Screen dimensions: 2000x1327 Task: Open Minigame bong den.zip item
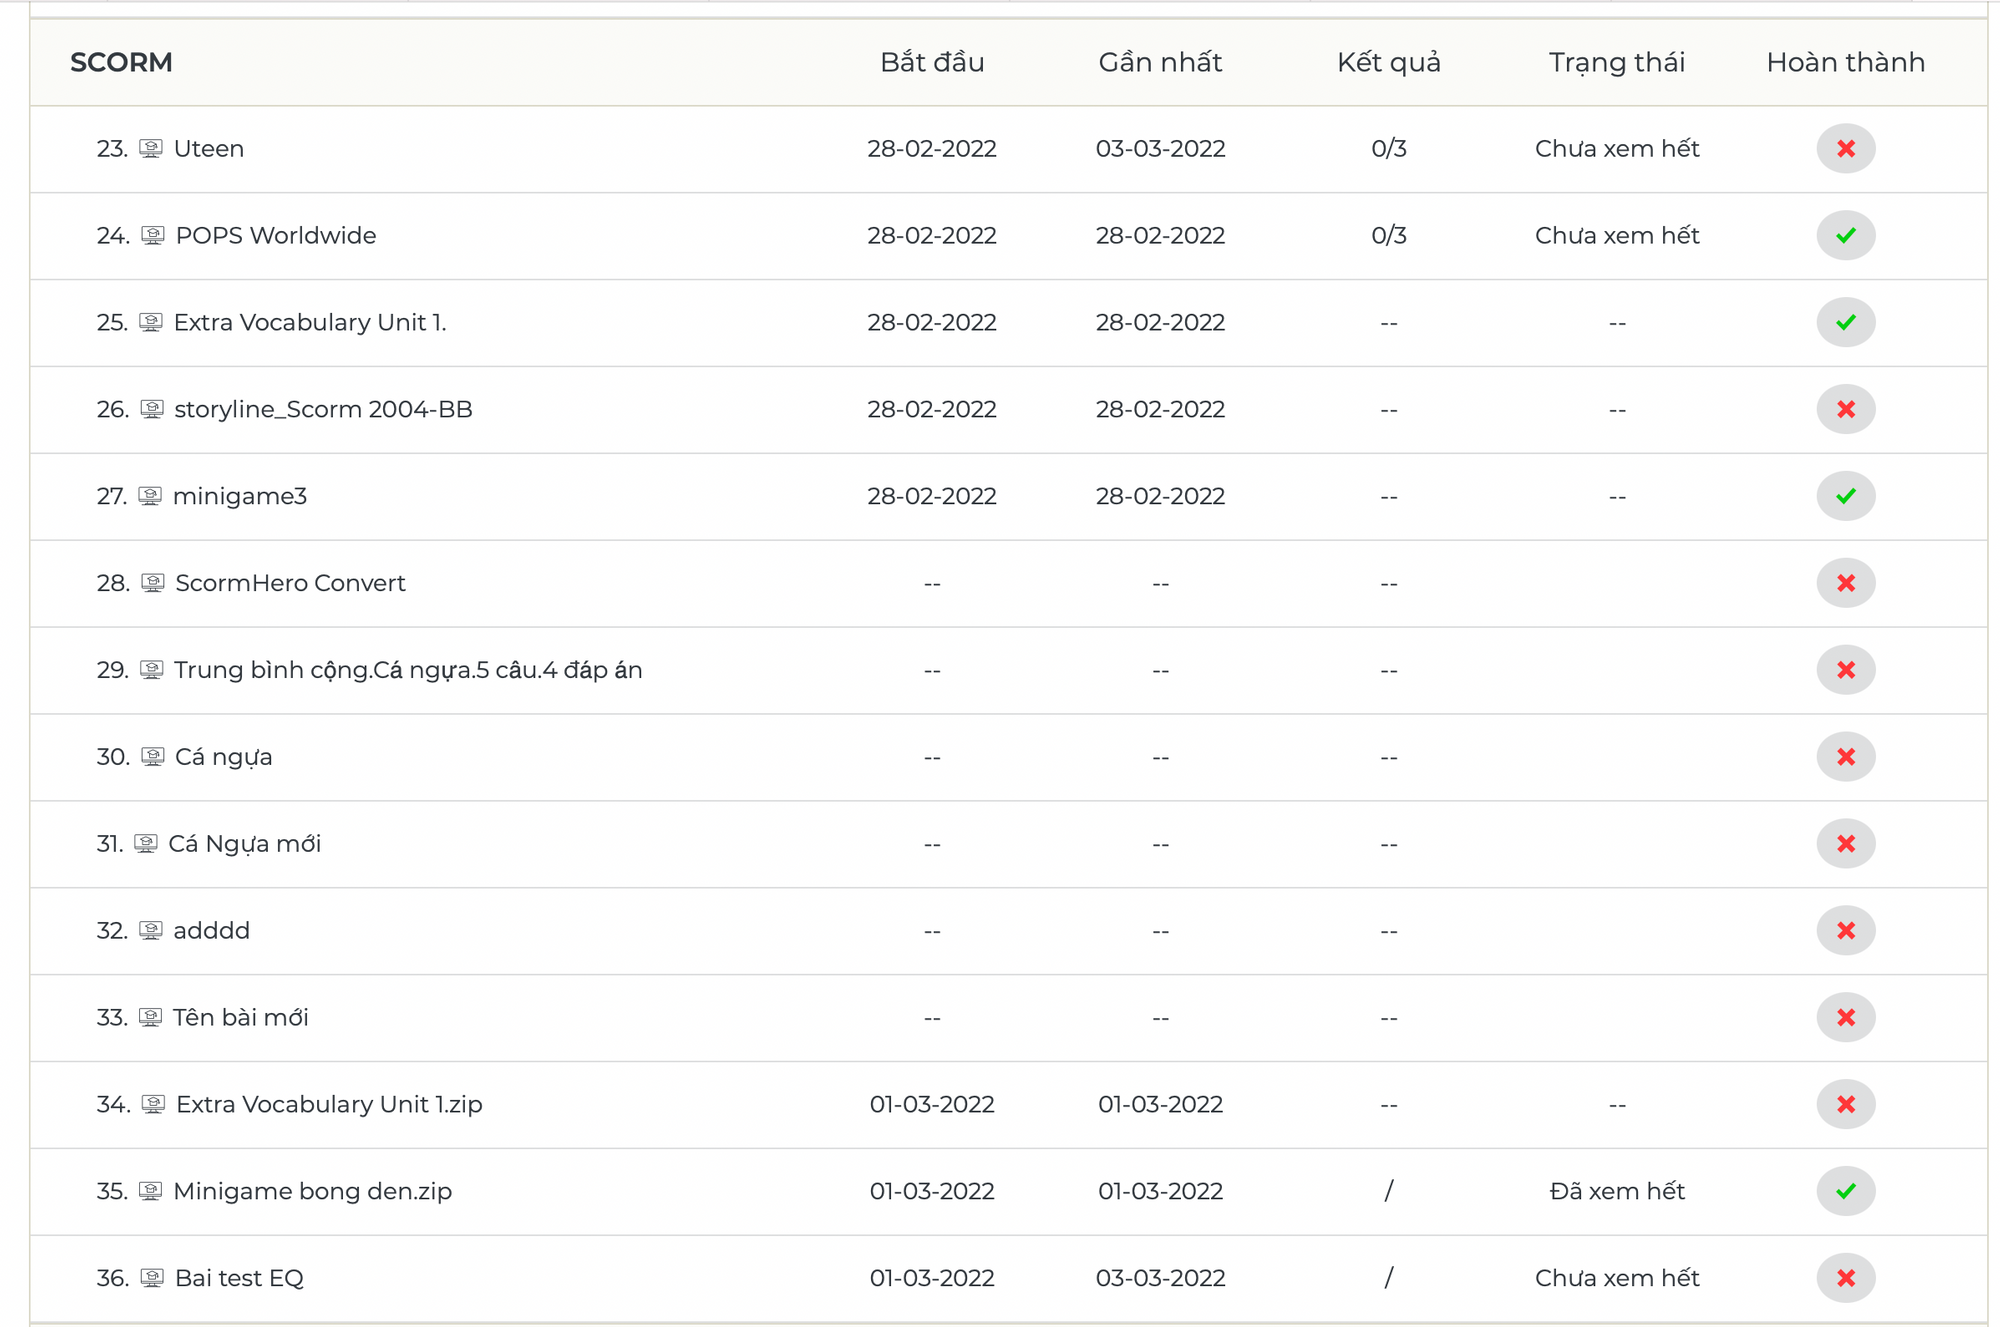pyautogui.click(x=313, y=1192)
